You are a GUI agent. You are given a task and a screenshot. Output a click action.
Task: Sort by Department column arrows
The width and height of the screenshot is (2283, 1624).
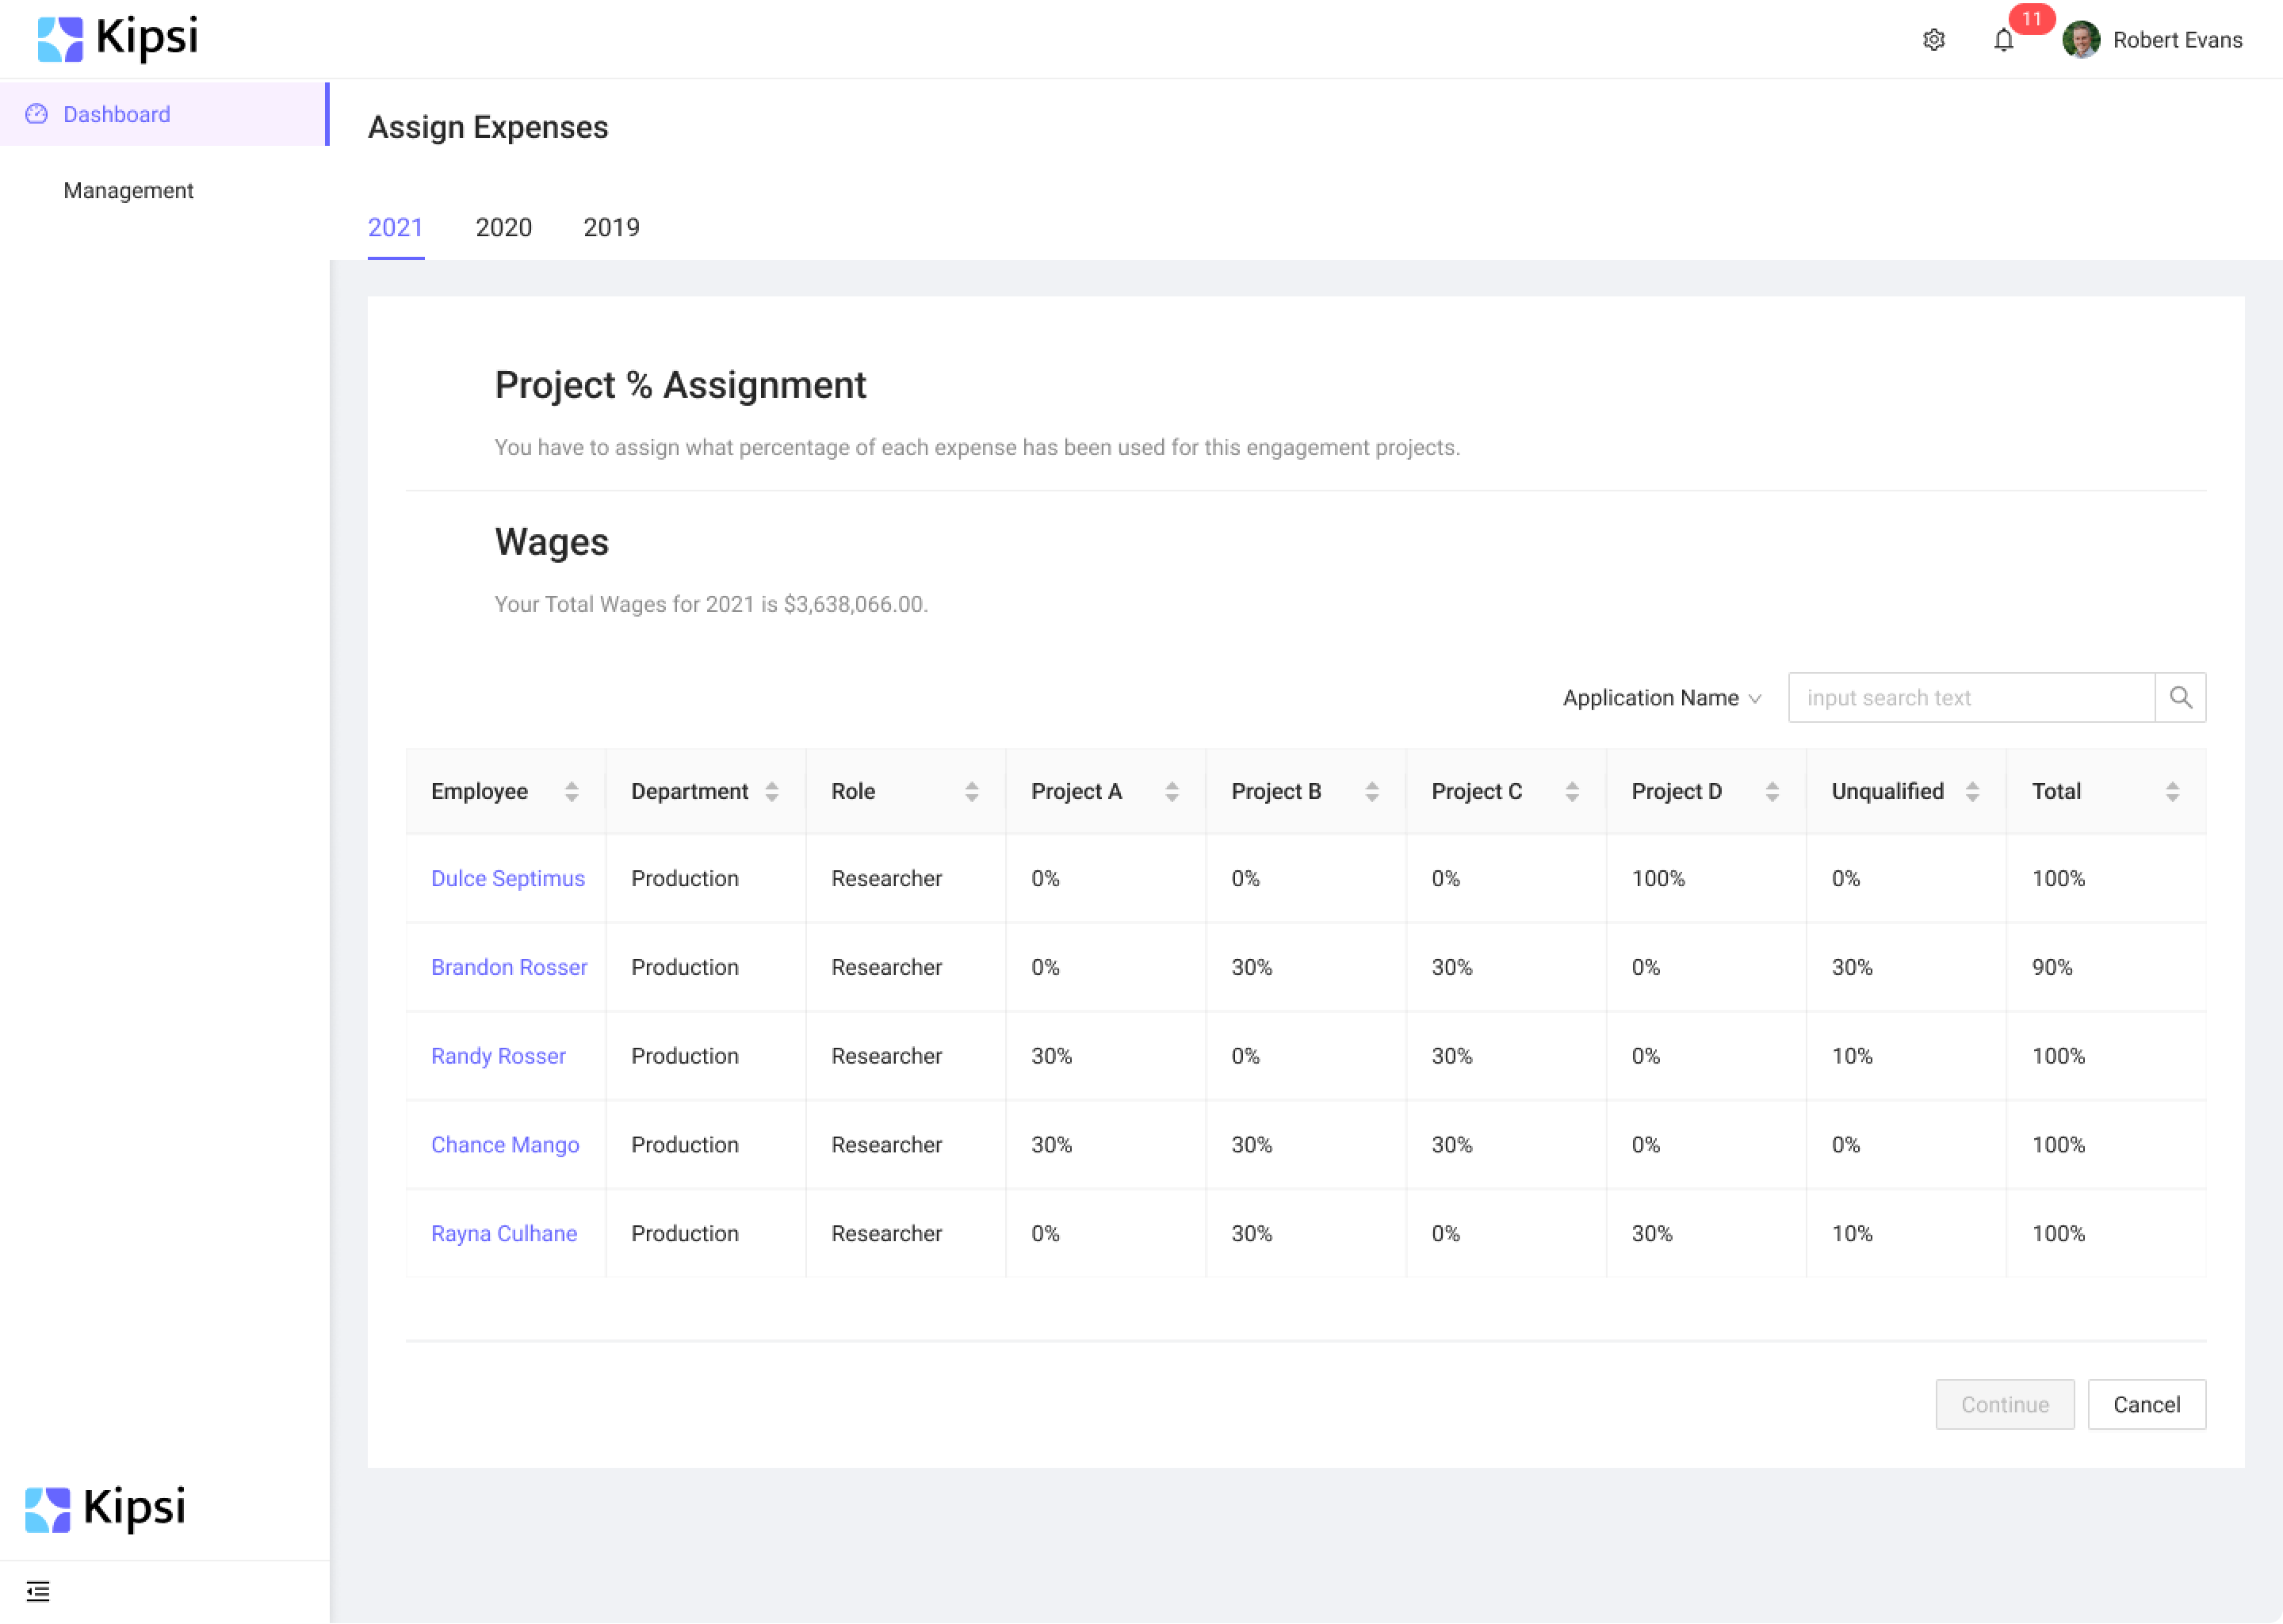point(771,791)
